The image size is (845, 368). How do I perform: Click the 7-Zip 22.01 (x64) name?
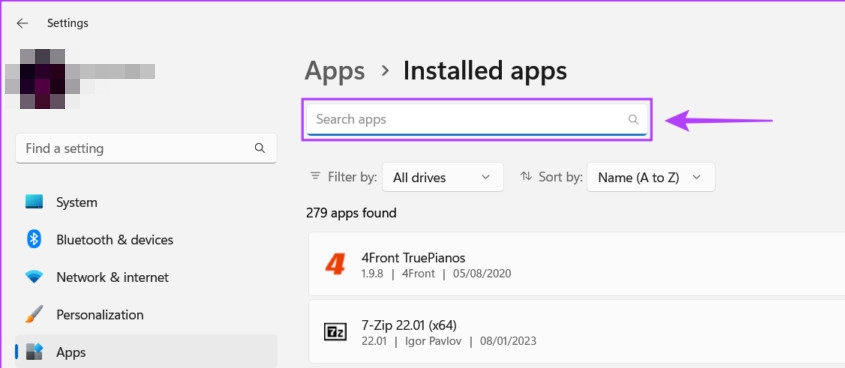(x=410, y=325)
